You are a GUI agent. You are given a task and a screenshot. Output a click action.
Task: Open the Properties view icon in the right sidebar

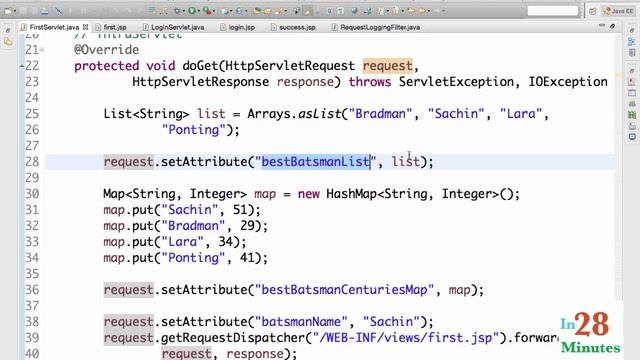[x=632, y=93]
